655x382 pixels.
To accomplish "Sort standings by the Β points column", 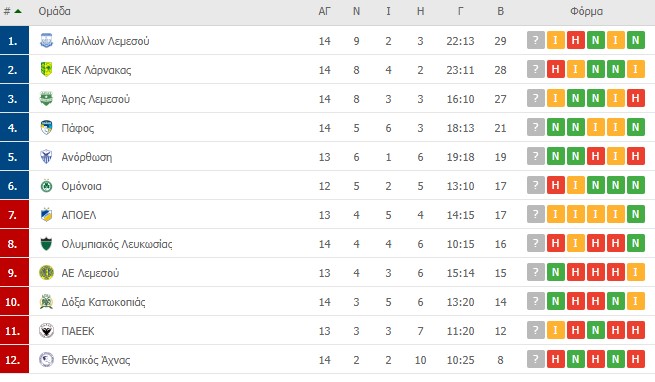I will (x=500, y=11).
